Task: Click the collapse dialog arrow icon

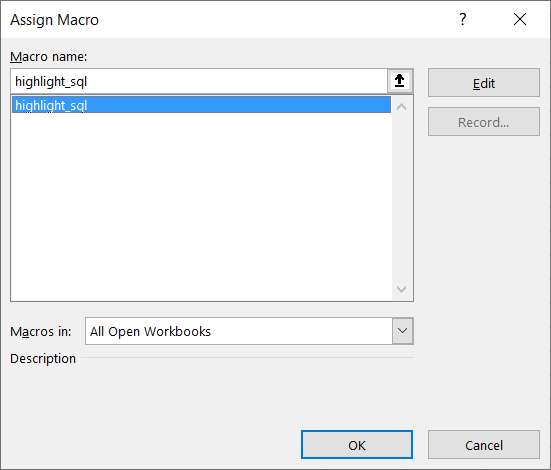Action: (400, 81)
